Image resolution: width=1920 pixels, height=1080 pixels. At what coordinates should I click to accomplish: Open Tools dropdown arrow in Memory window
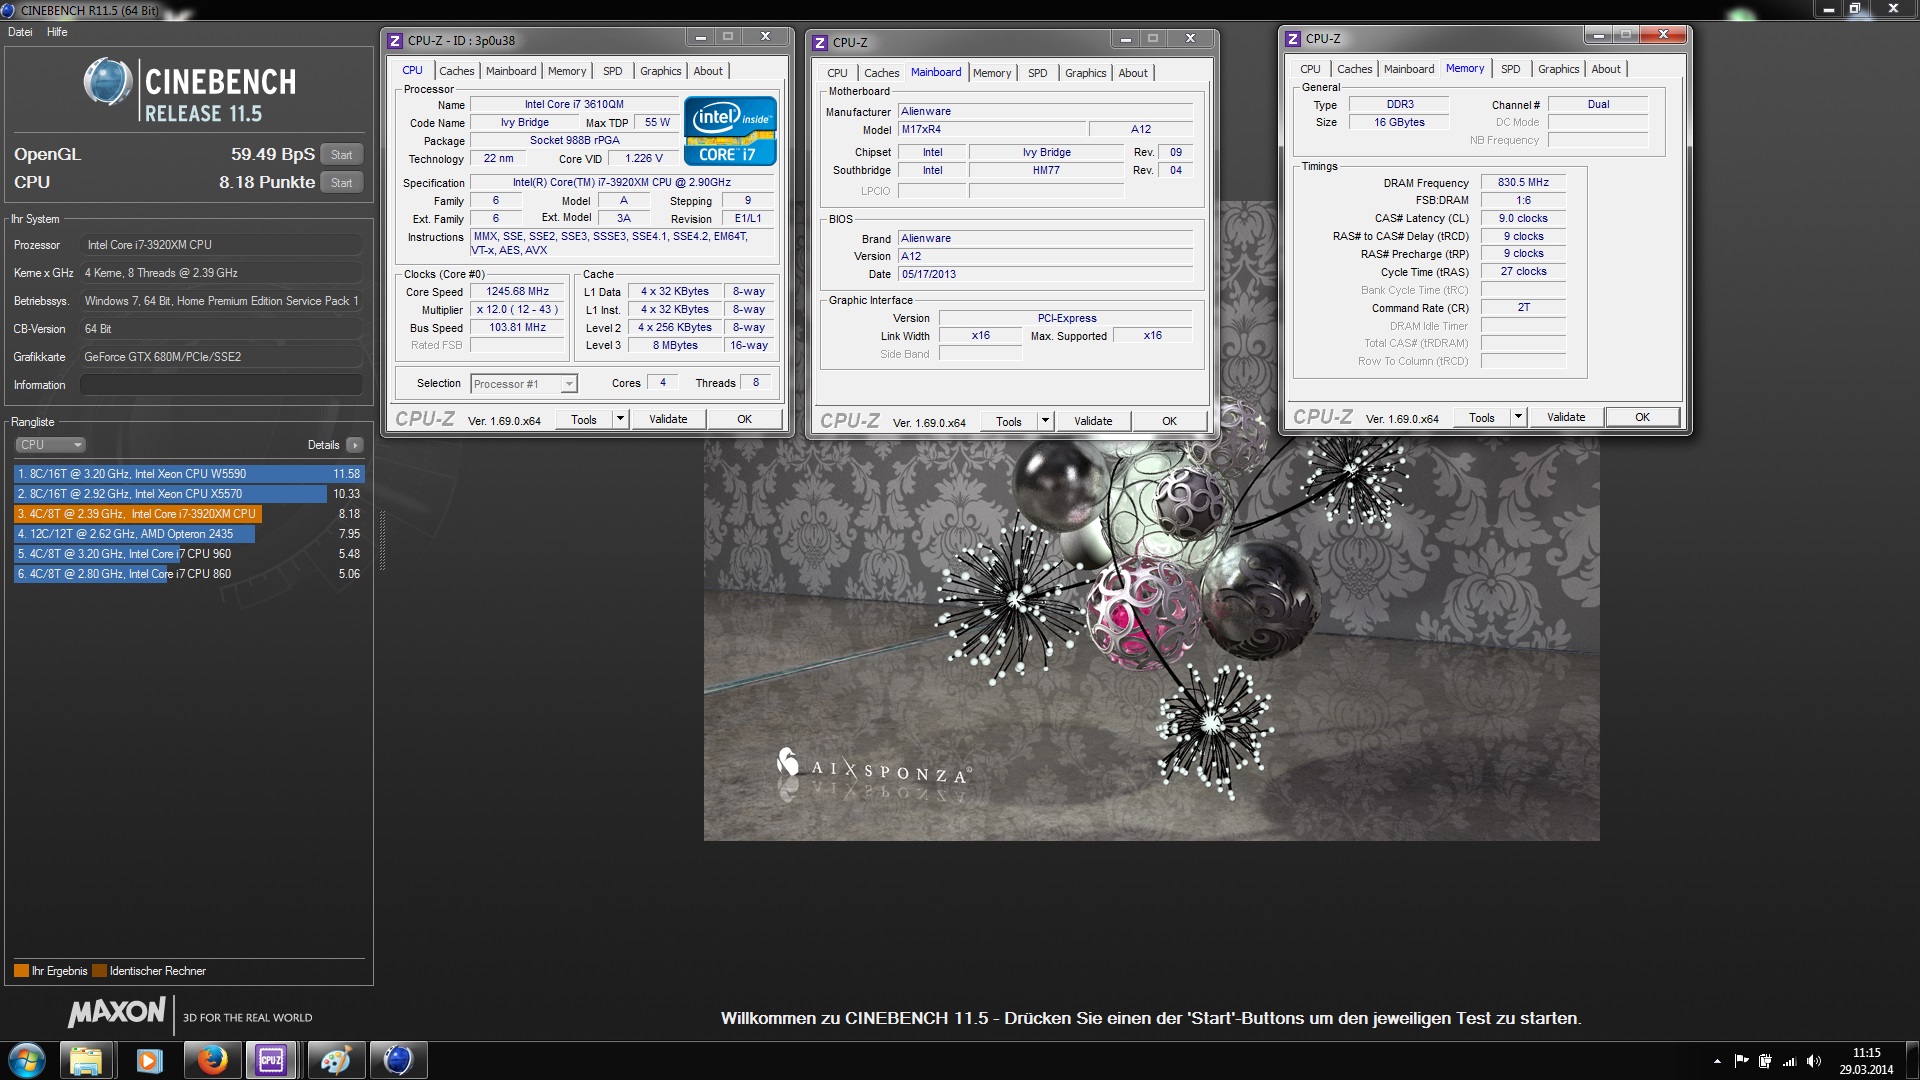(x=1518, y=417)
